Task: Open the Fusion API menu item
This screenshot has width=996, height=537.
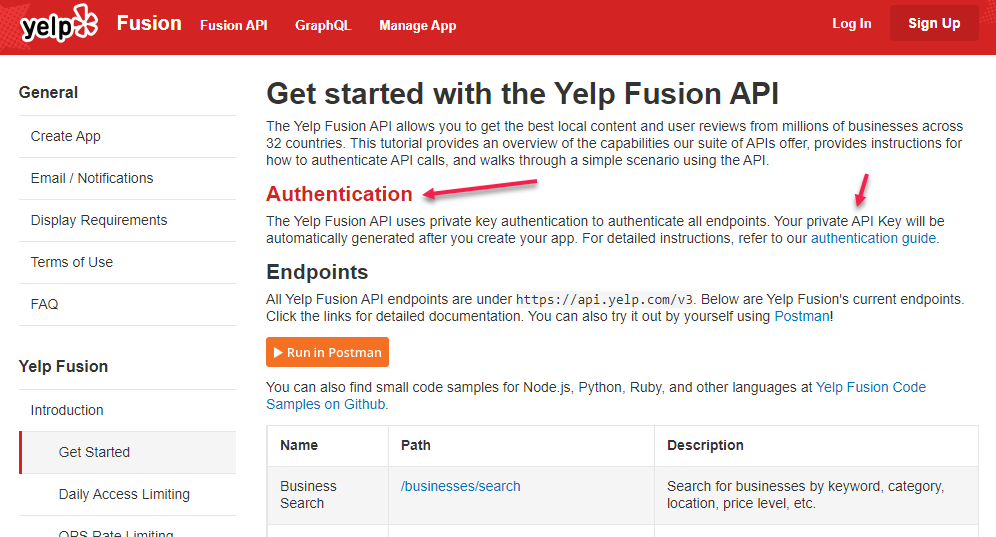Action: [x=233, y=25]
